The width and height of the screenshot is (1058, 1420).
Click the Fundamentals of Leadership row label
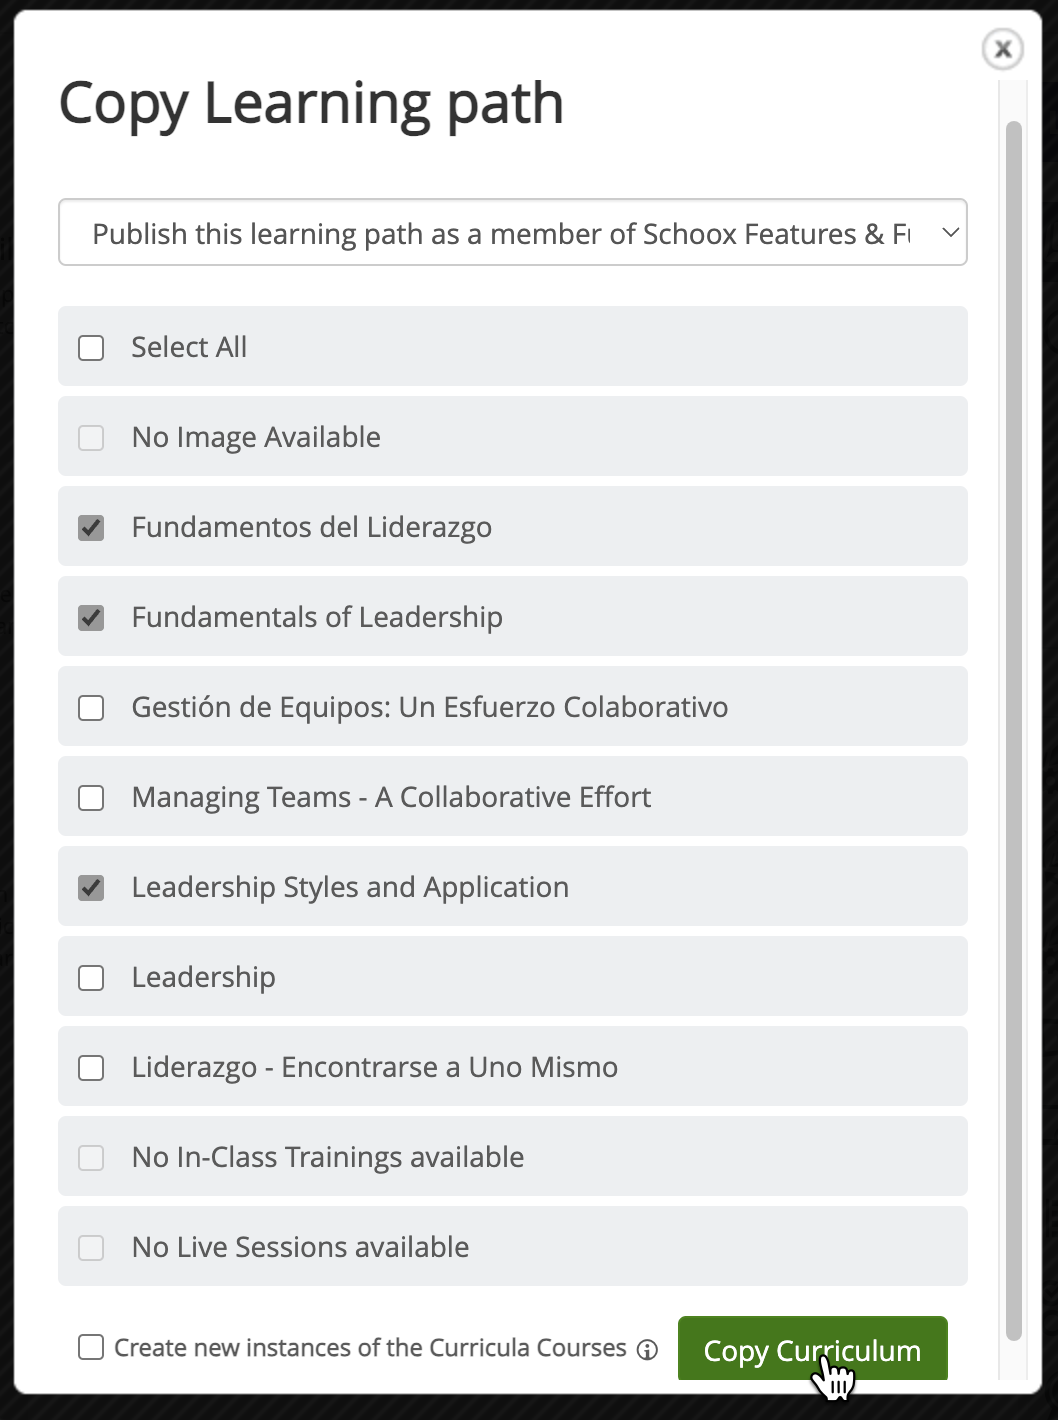(317, 617)
